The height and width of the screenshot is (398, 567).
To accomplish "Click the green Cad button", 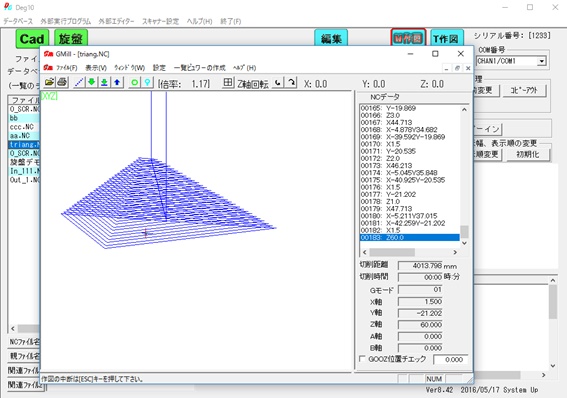I will 32,39.
